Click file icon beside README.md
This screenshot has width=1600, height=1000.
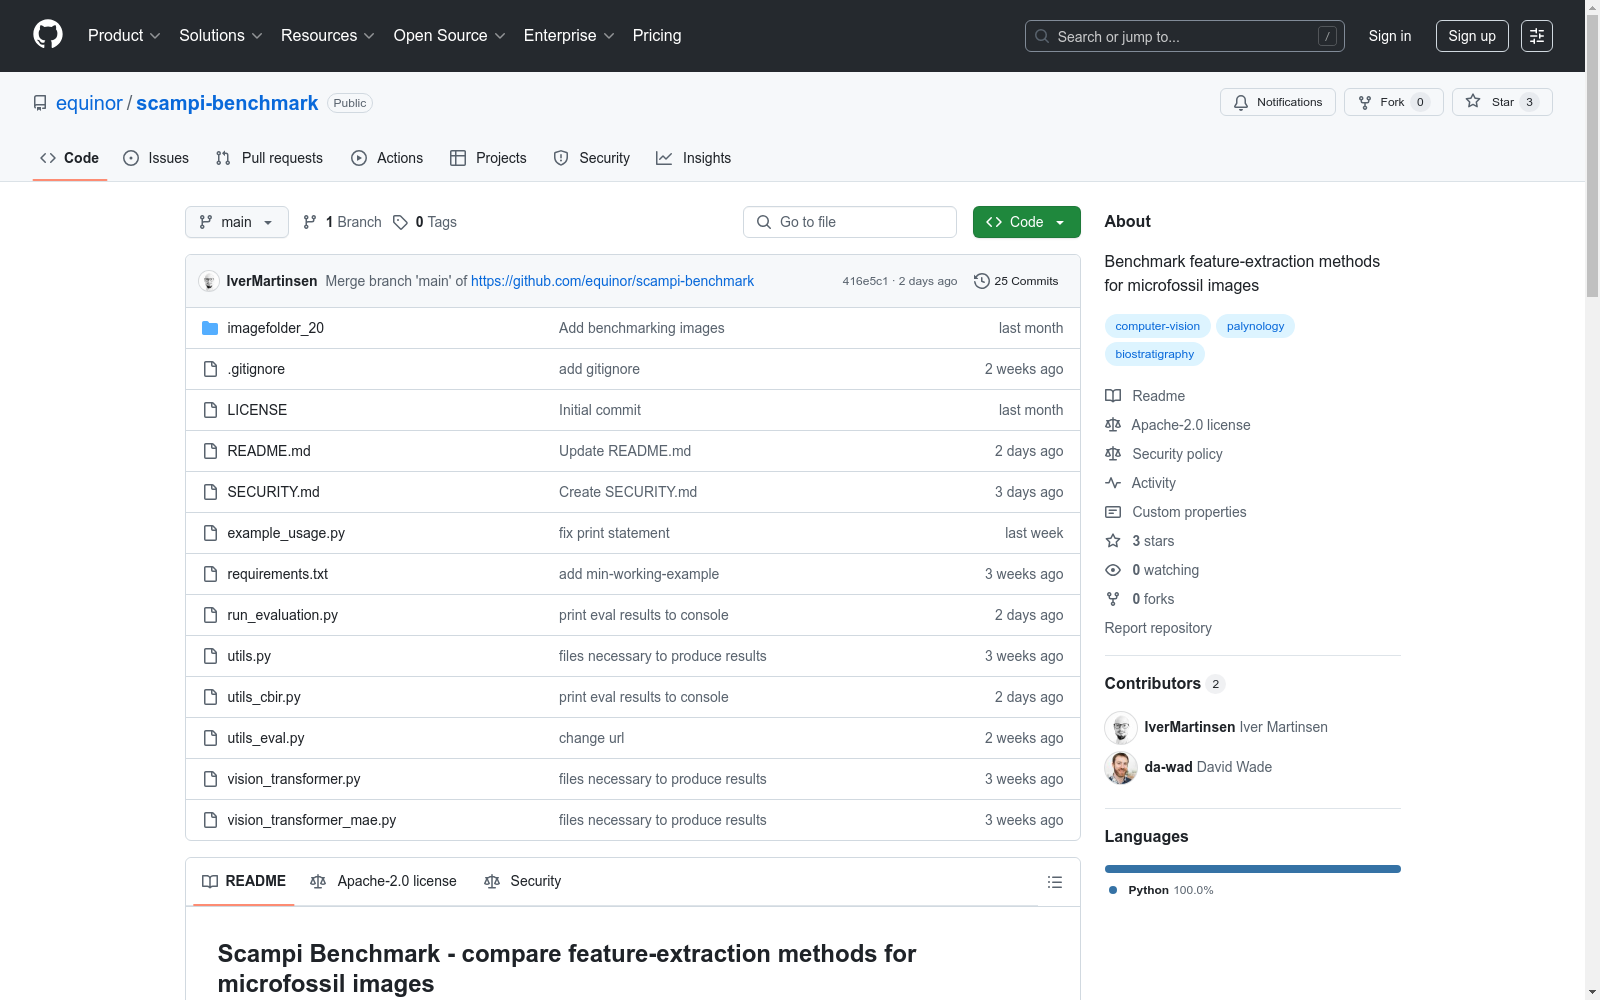(210, 451)
